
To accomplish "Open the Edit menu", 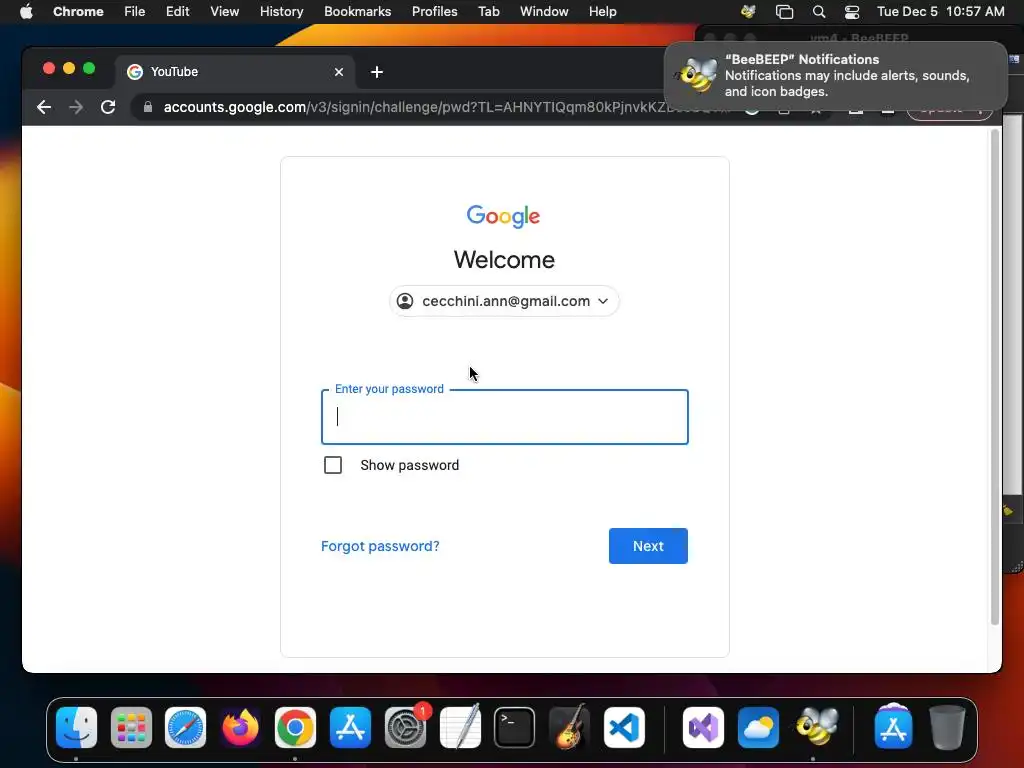I will click(178, 11).
